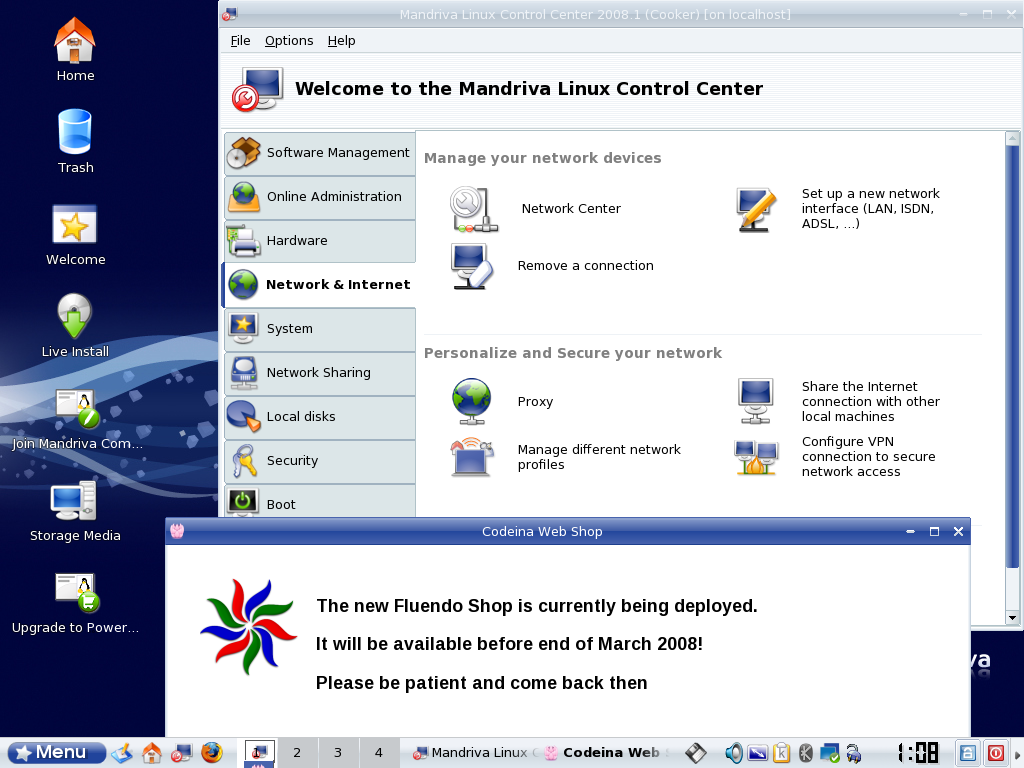Click the KDE Menu button
Viewport: 1024px width, 768px height.
[x=57, y=752]
